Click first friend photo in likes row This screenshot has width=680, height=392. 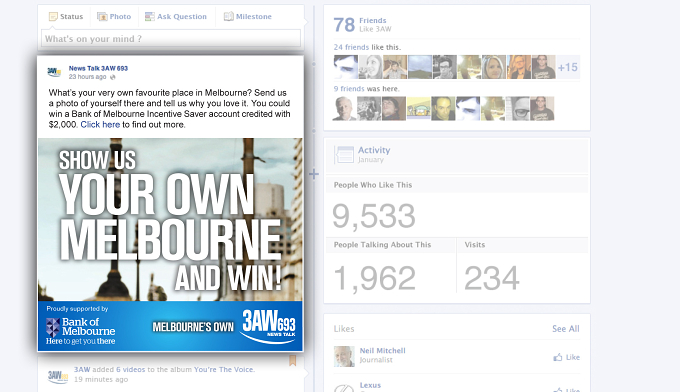(x=346, y=67)
